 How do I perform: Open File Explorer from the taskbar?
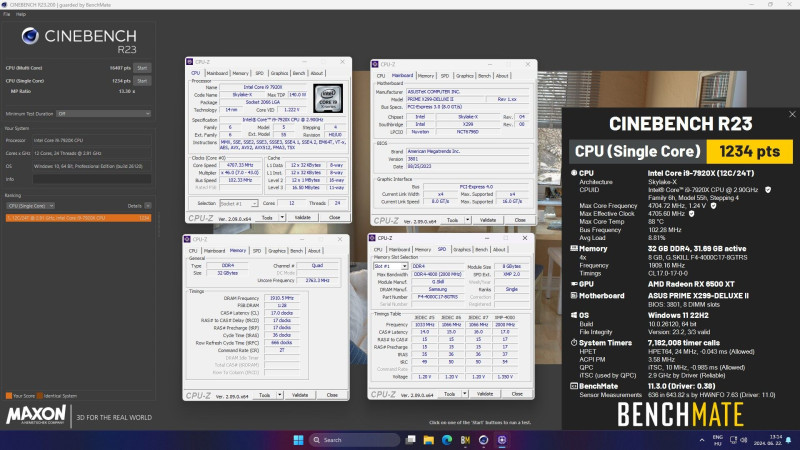429,440
